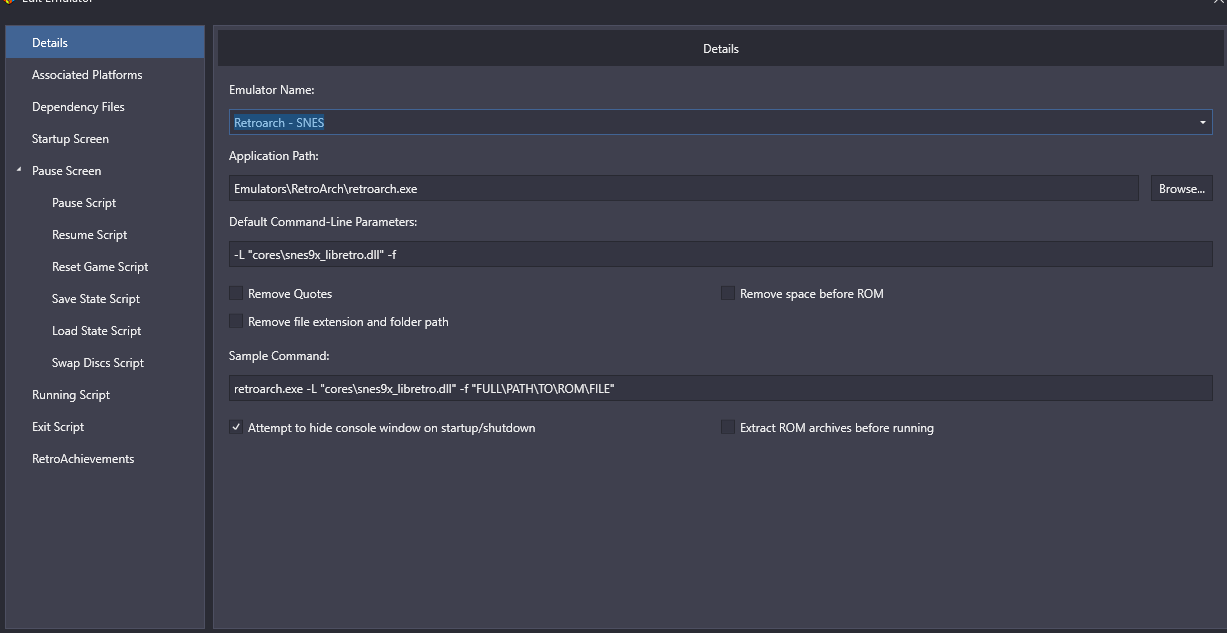1227x633 pixels.
Task: Open the Pause Script page
Action: coord(84,203)
